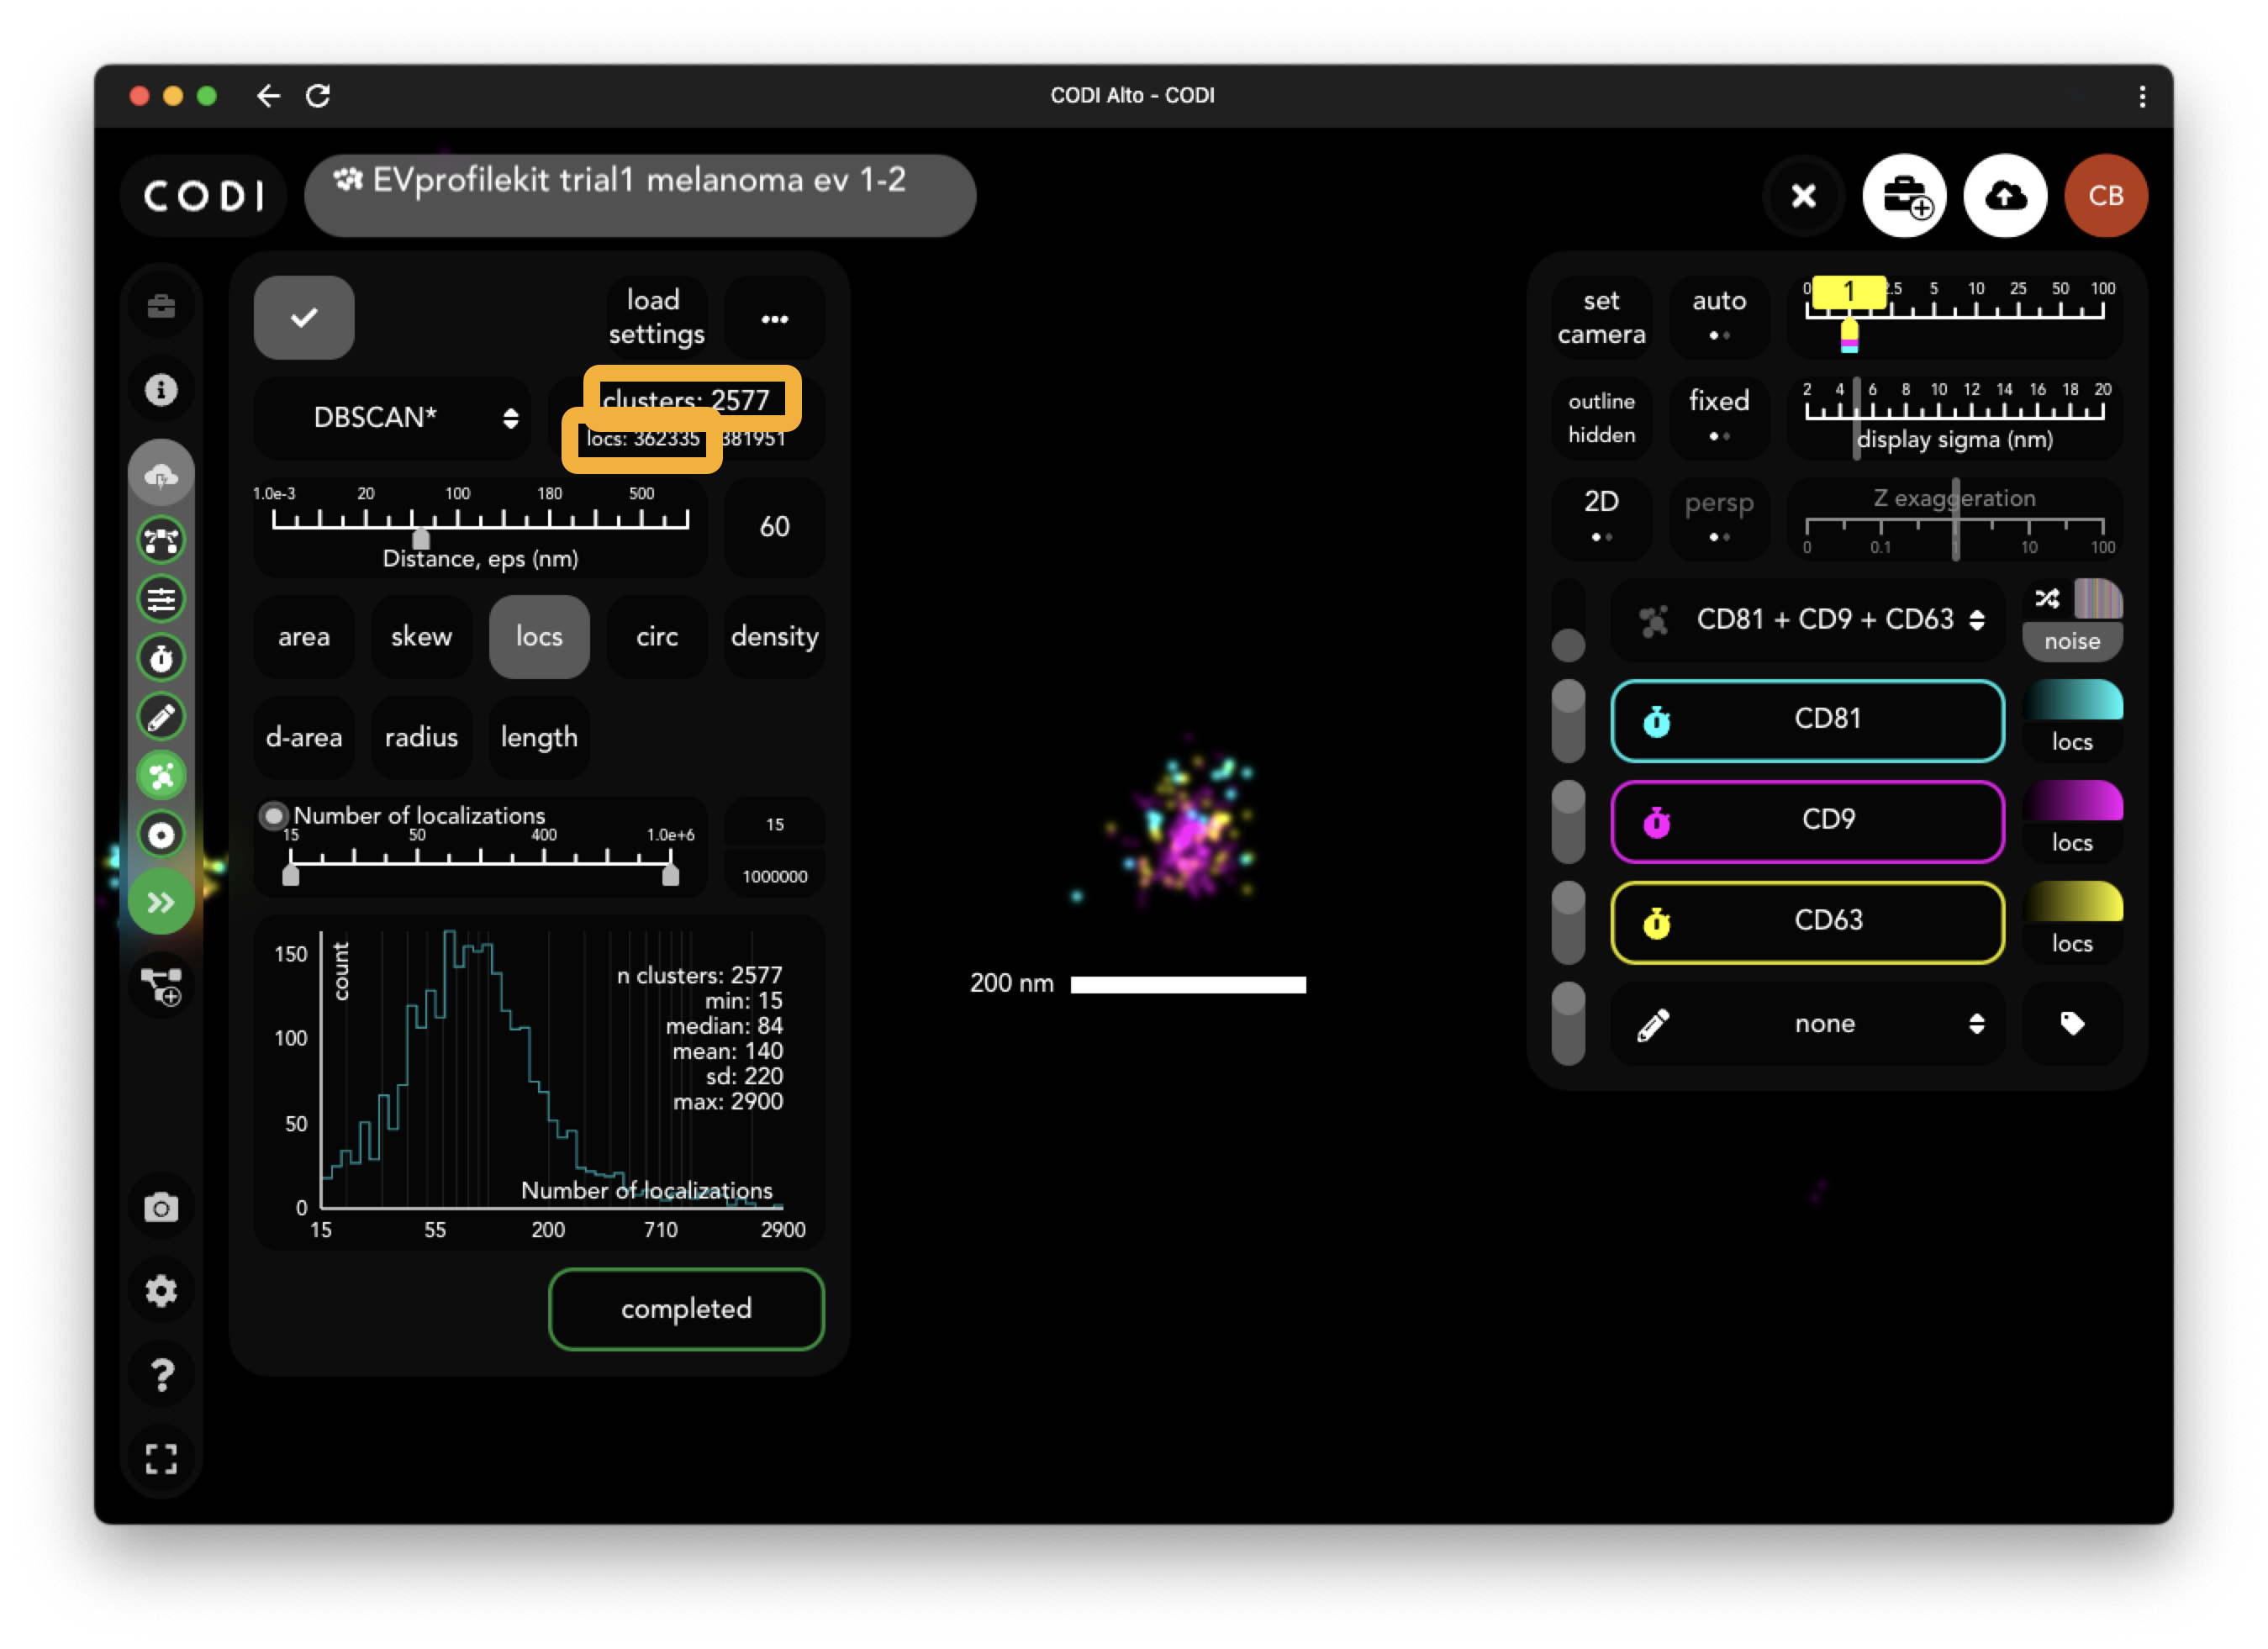Open the DBSCAN* algorithm dropdown
Screen dimensions: 2268x1649
[x=393, y=418]
